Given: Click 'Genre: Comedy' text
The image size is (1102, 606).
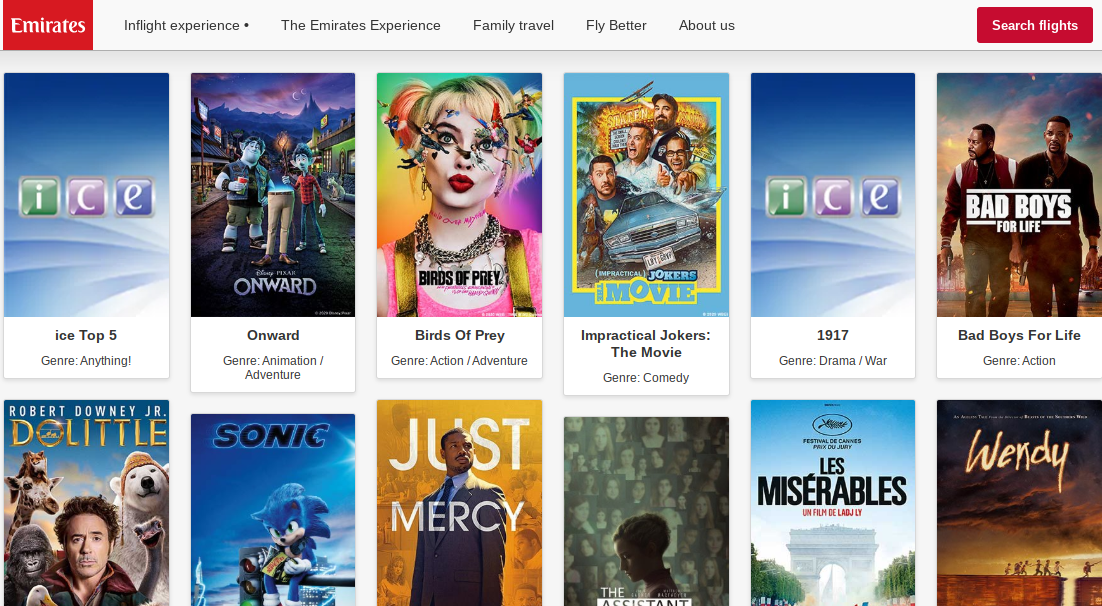Looking at the screenshot, I should coord(646,378).
